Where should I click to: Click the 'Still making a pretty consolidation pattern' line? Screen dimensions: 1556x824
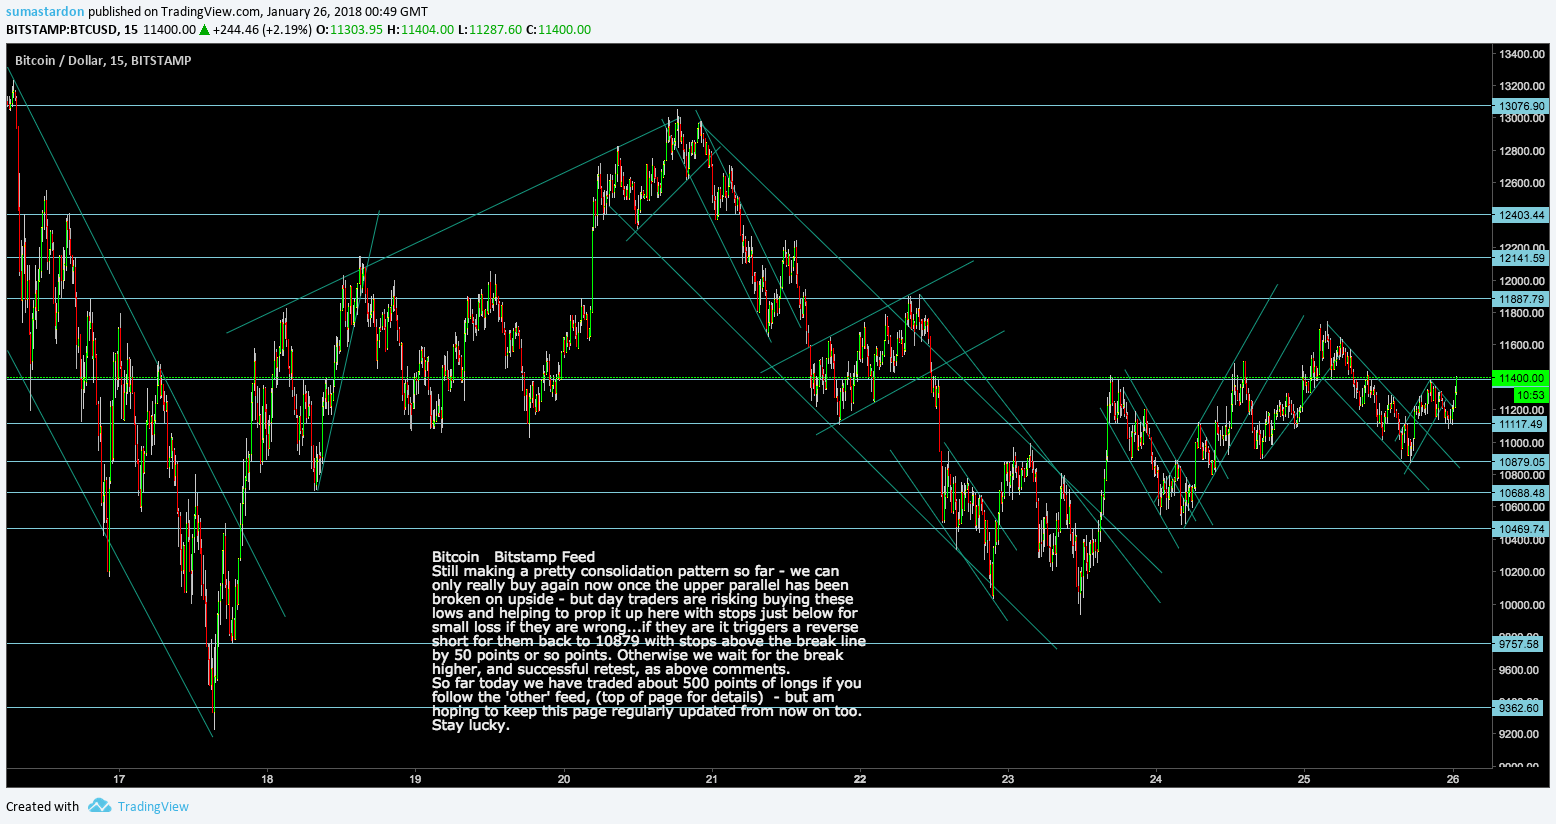(x=636, y=571)
